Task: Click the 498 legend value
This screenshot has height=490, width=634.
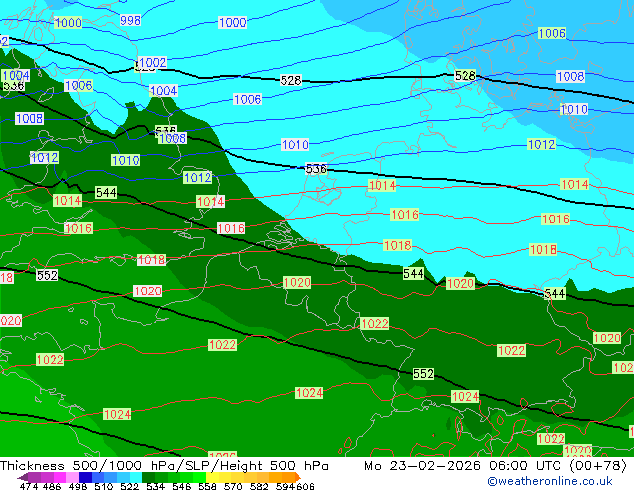Action: pyautogui.click(x=78, y=486)
